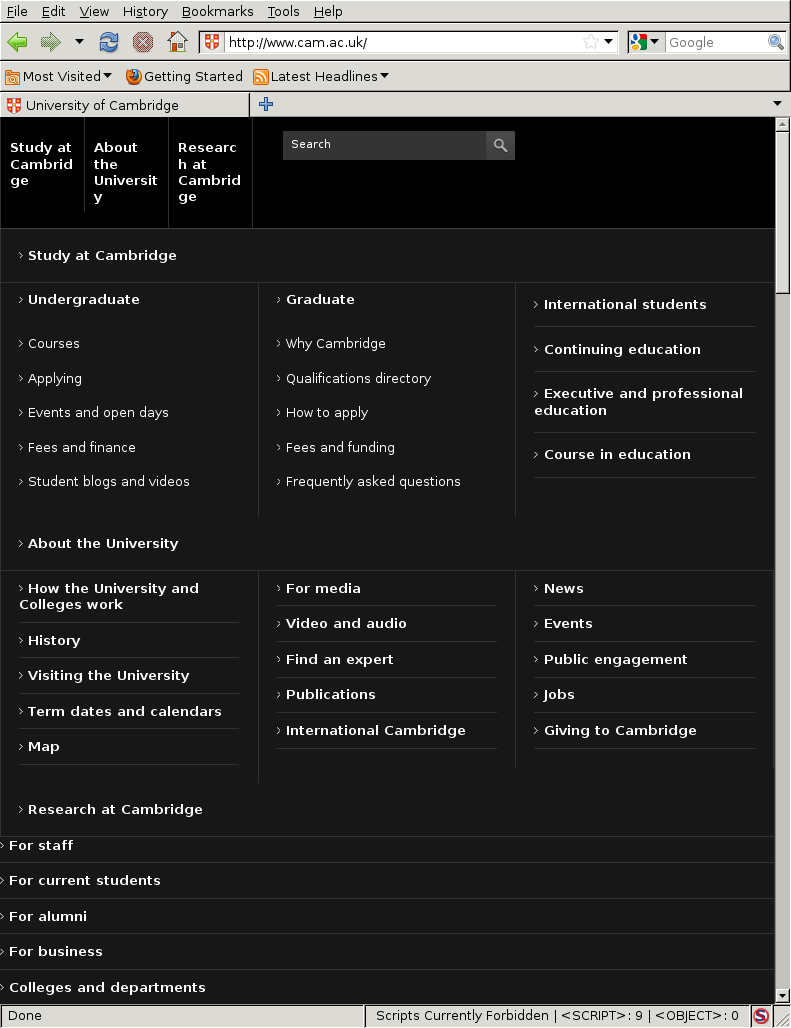The image size is (791, 1028).
Task: Click the green Back arrow button
Action: [17, 43]
